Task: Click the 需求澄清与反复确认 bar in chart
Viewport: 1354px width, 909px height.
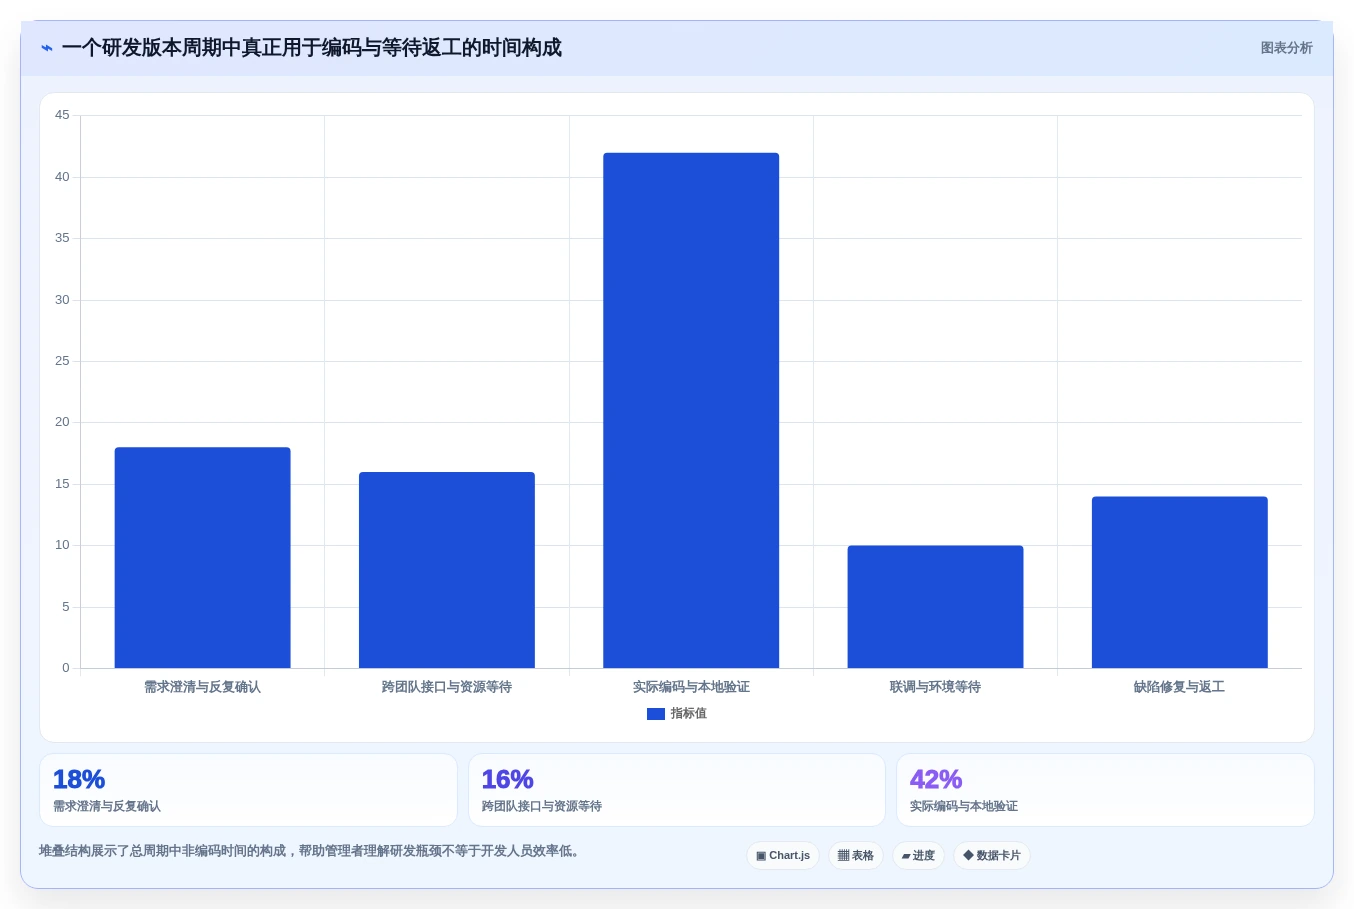Action: point(203,558)
